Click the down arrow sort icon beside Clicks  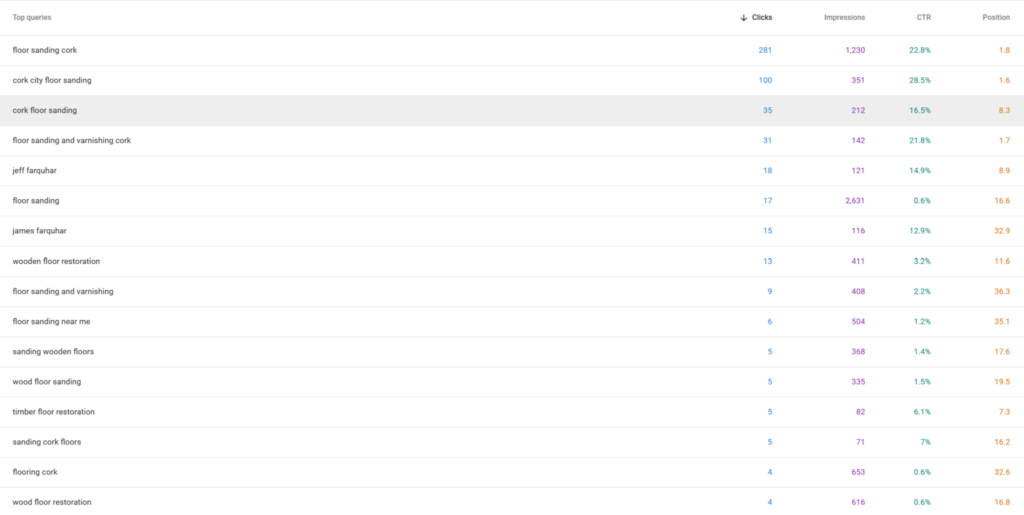pos(743,18)
